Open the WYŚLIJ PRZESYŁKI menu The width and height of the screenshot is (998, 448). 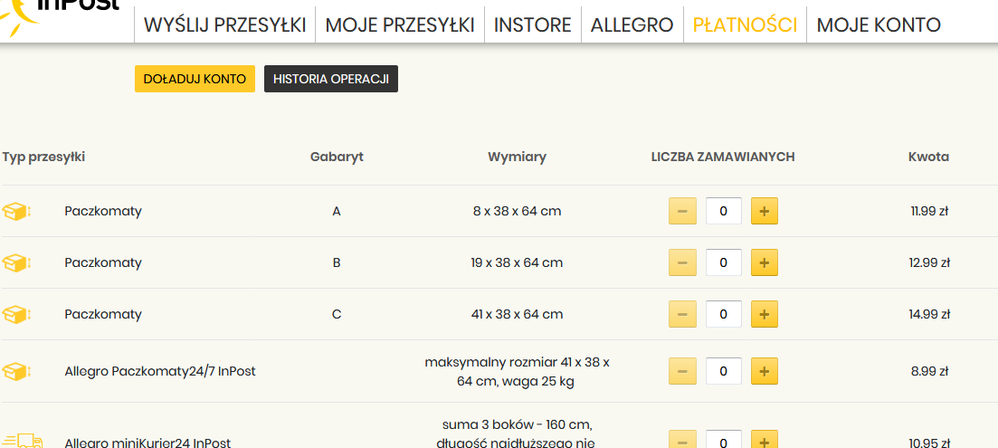pos(225,25)
